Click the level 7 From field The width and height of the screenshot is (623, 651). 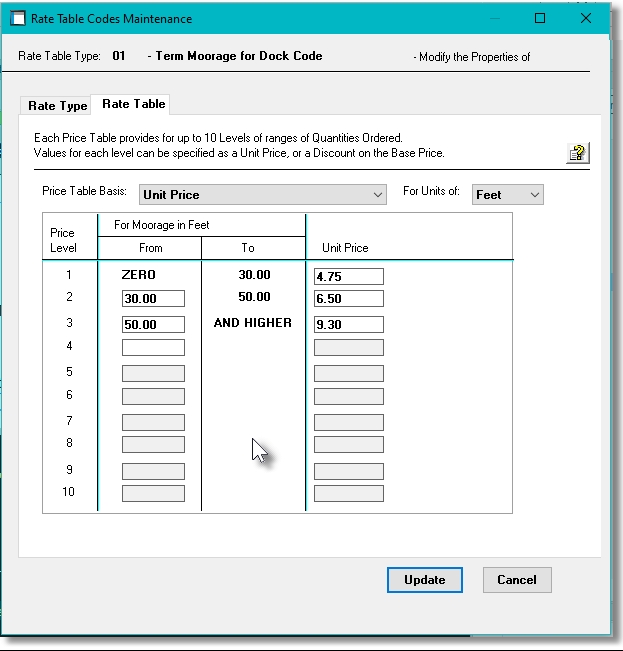[x=153, y=422]
